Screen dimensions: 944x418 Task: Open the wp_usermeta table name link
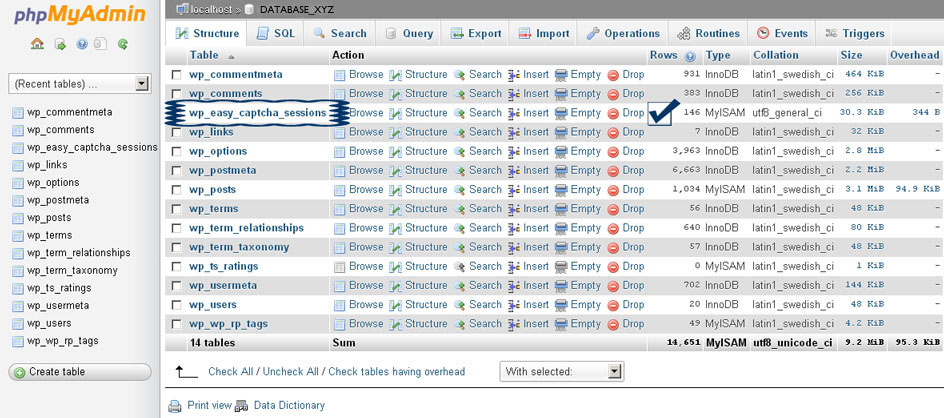coord(223,285)
